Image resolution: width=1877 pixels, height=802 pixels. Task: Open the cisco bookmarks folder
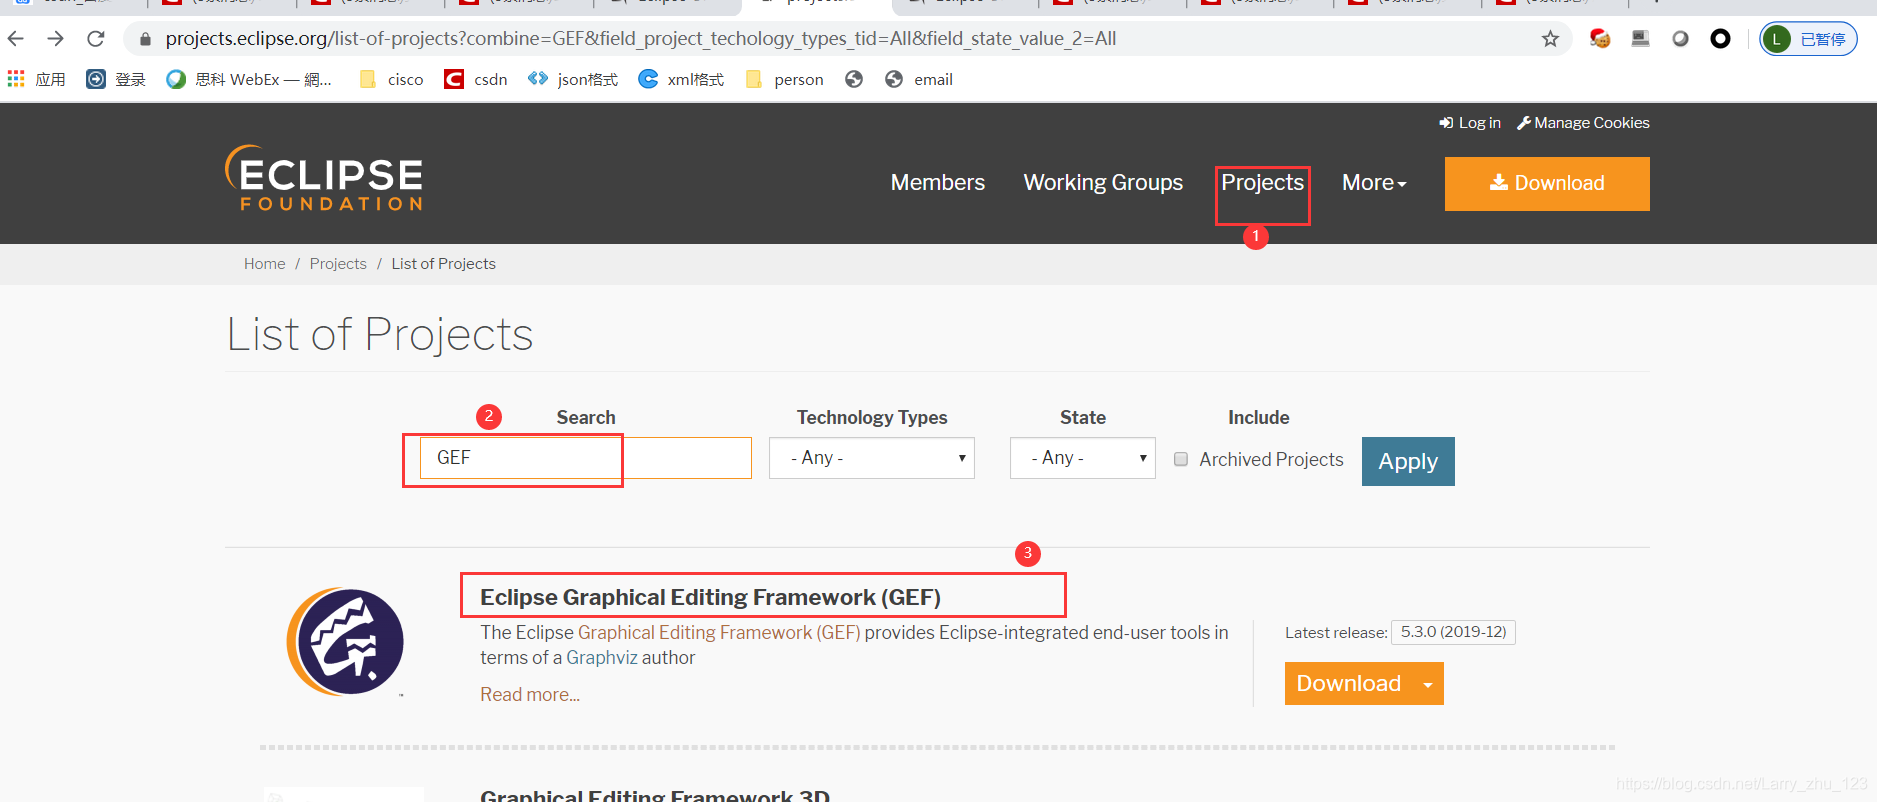pos(391,79)
